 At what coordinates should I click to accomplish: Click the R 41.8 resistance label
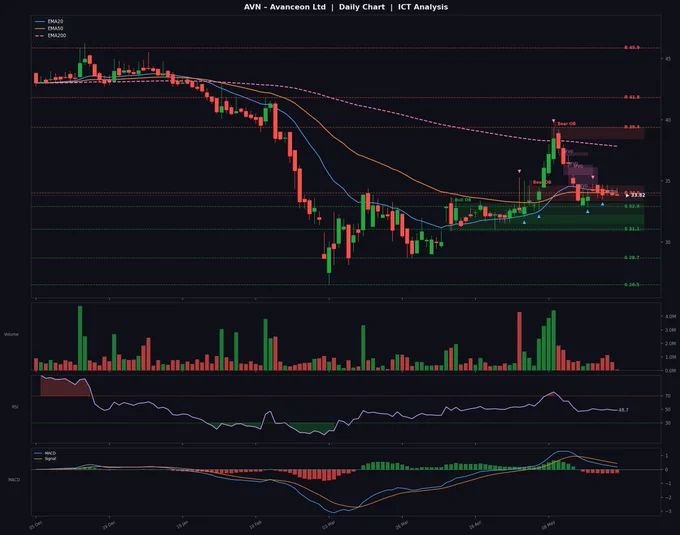tap(632, 97)
